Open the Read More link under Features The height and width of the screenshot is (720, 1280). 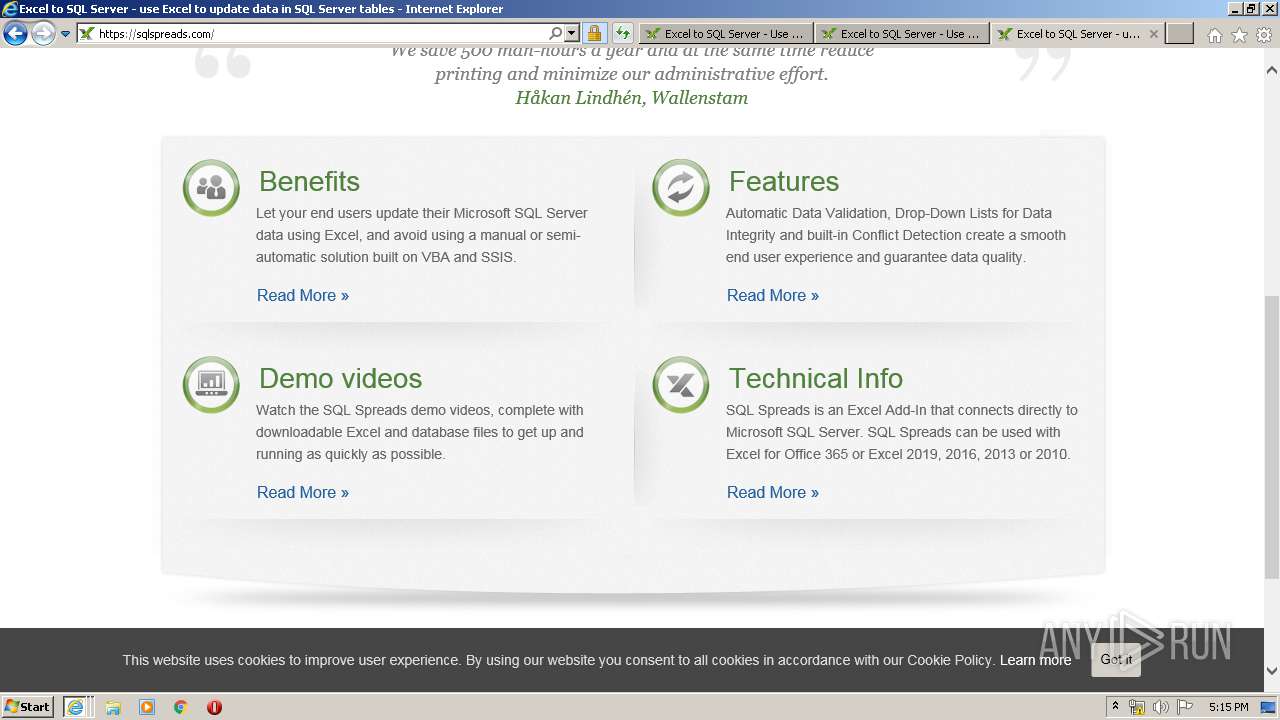tap(773, 295)
